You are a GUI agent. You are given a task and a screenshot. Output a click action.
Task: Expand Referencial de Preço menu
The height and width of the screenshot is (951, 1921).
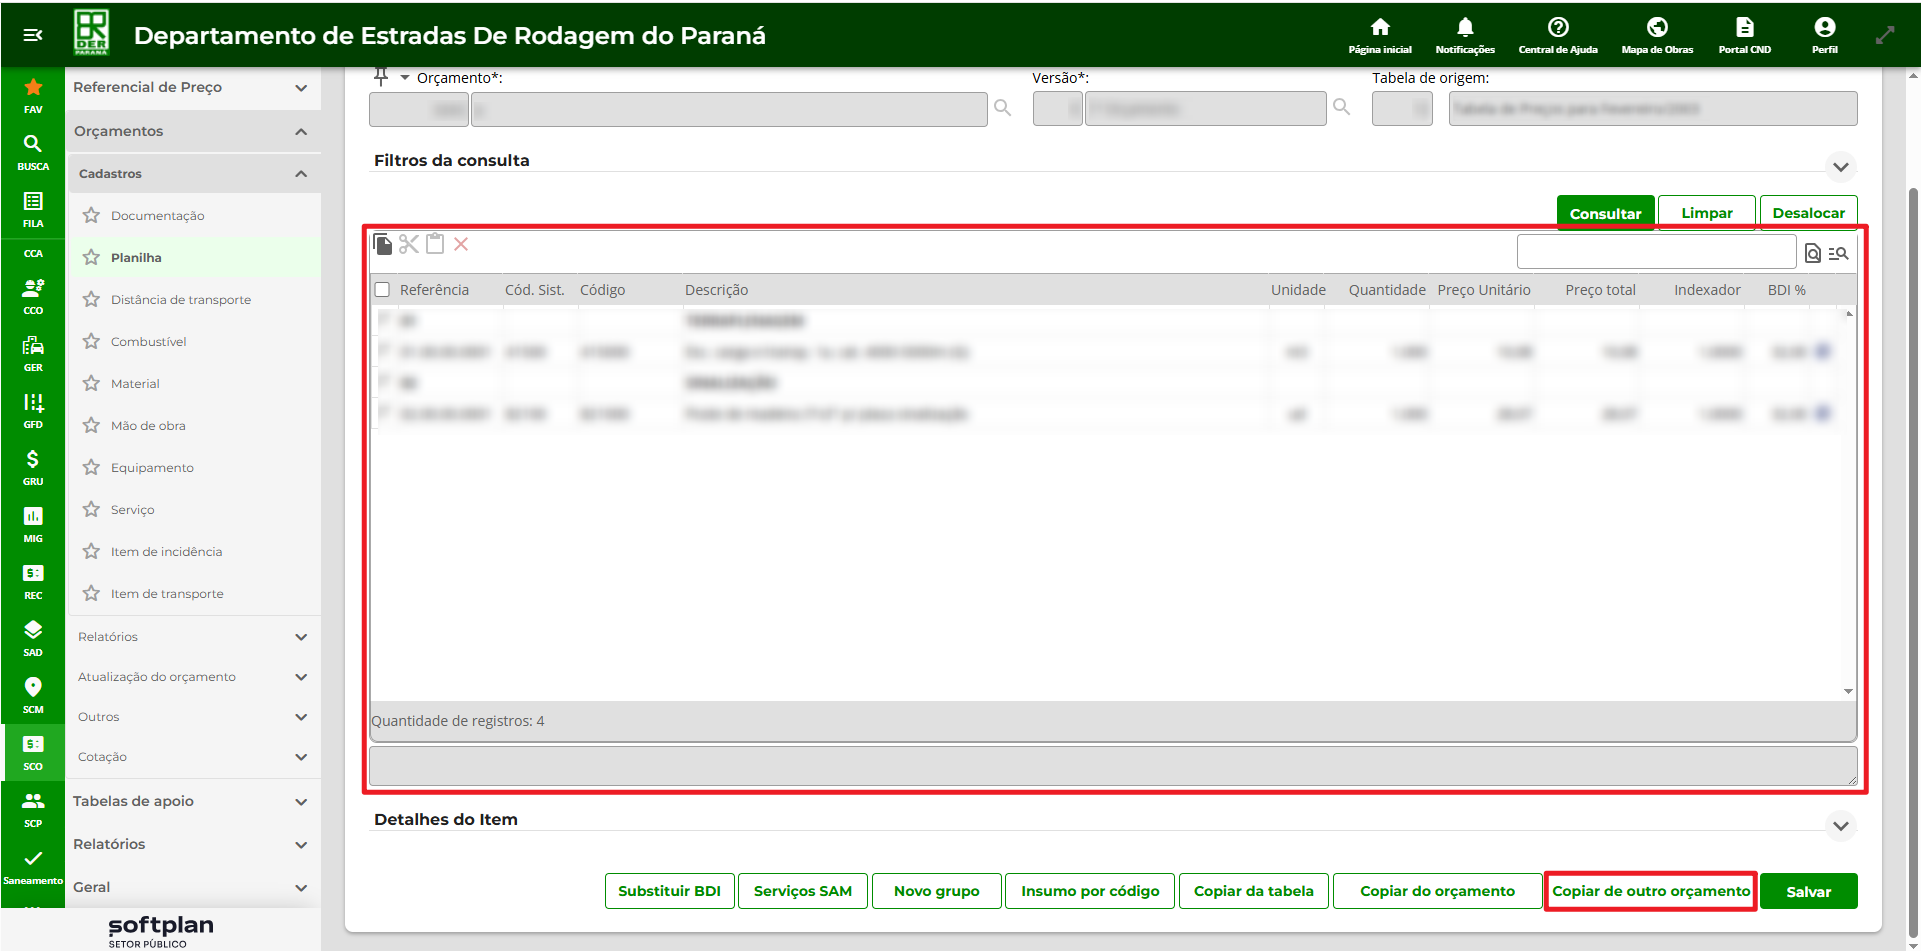[x=301, y=88]
